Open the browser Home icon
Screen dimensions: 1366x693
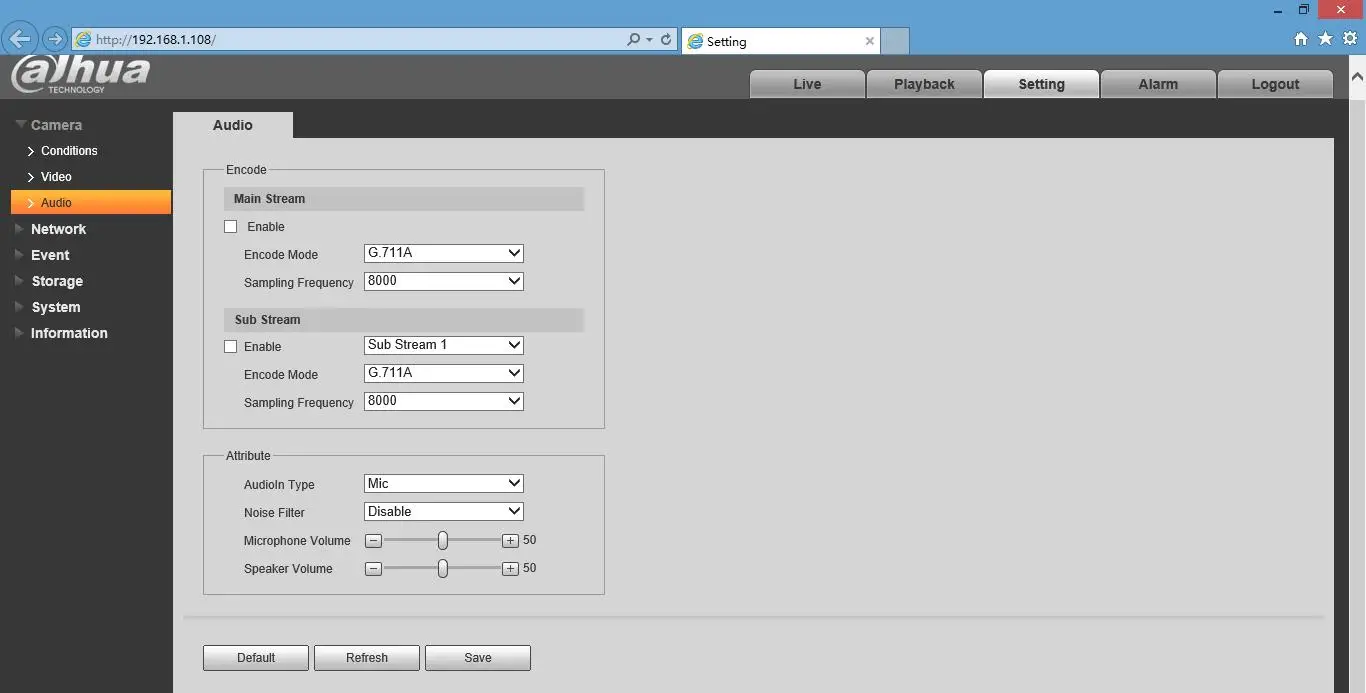[x=1301, y=39]
